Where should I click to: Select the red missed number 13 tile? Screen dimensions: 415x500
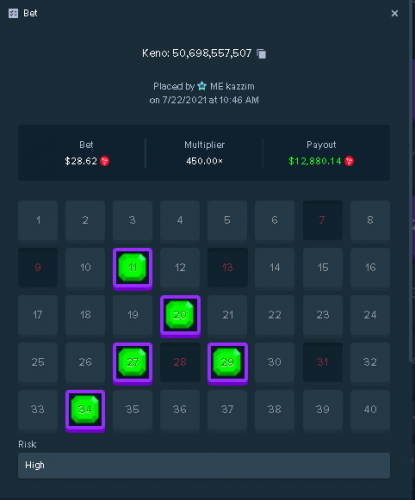[x=227, y=267]
